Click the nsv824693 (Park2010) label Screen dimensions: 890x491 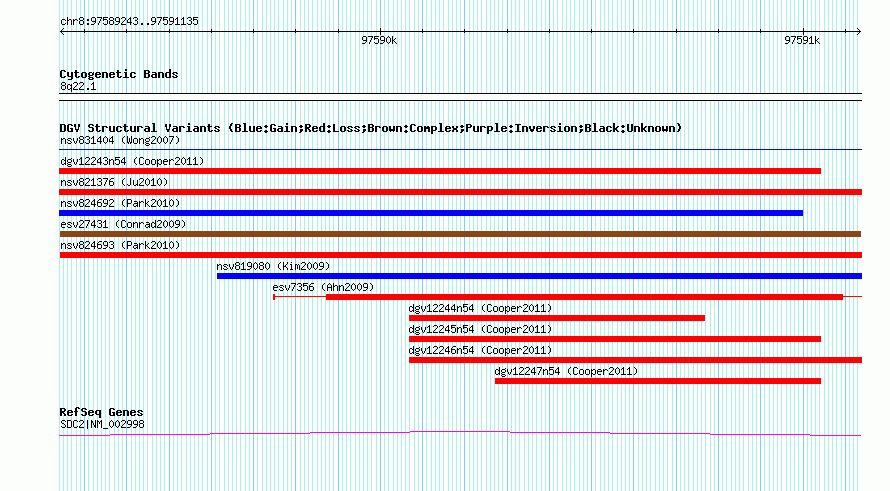(120, 245)
